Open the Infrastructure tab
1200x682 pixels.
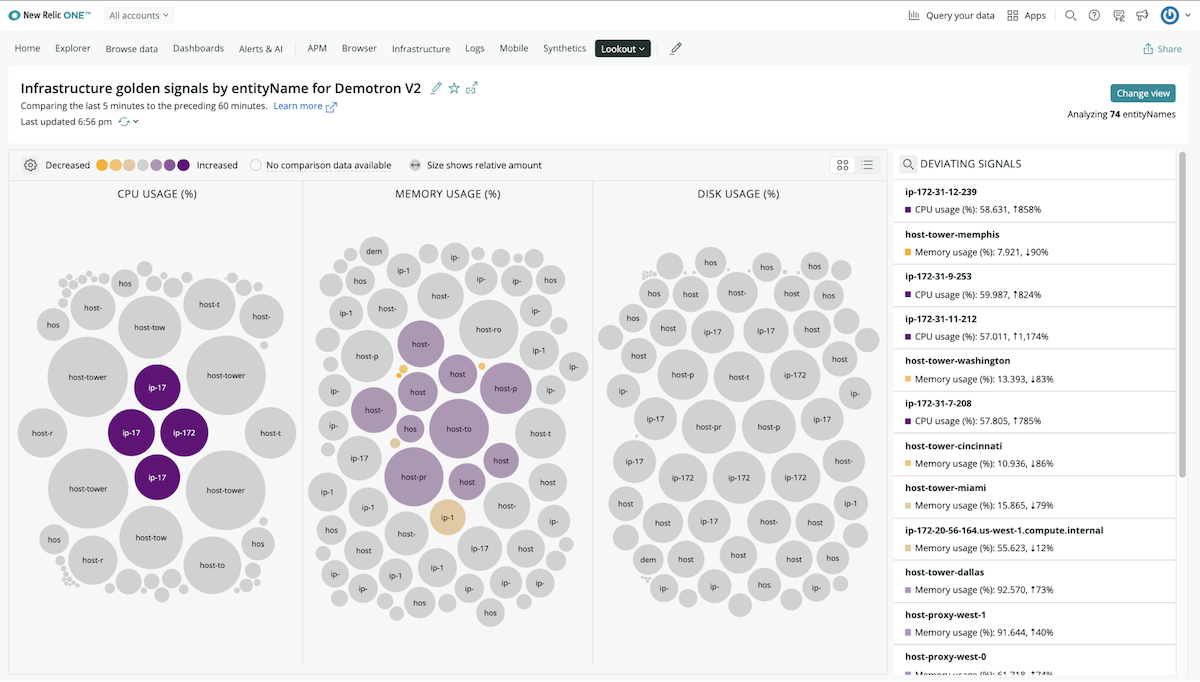coord(421,48)
